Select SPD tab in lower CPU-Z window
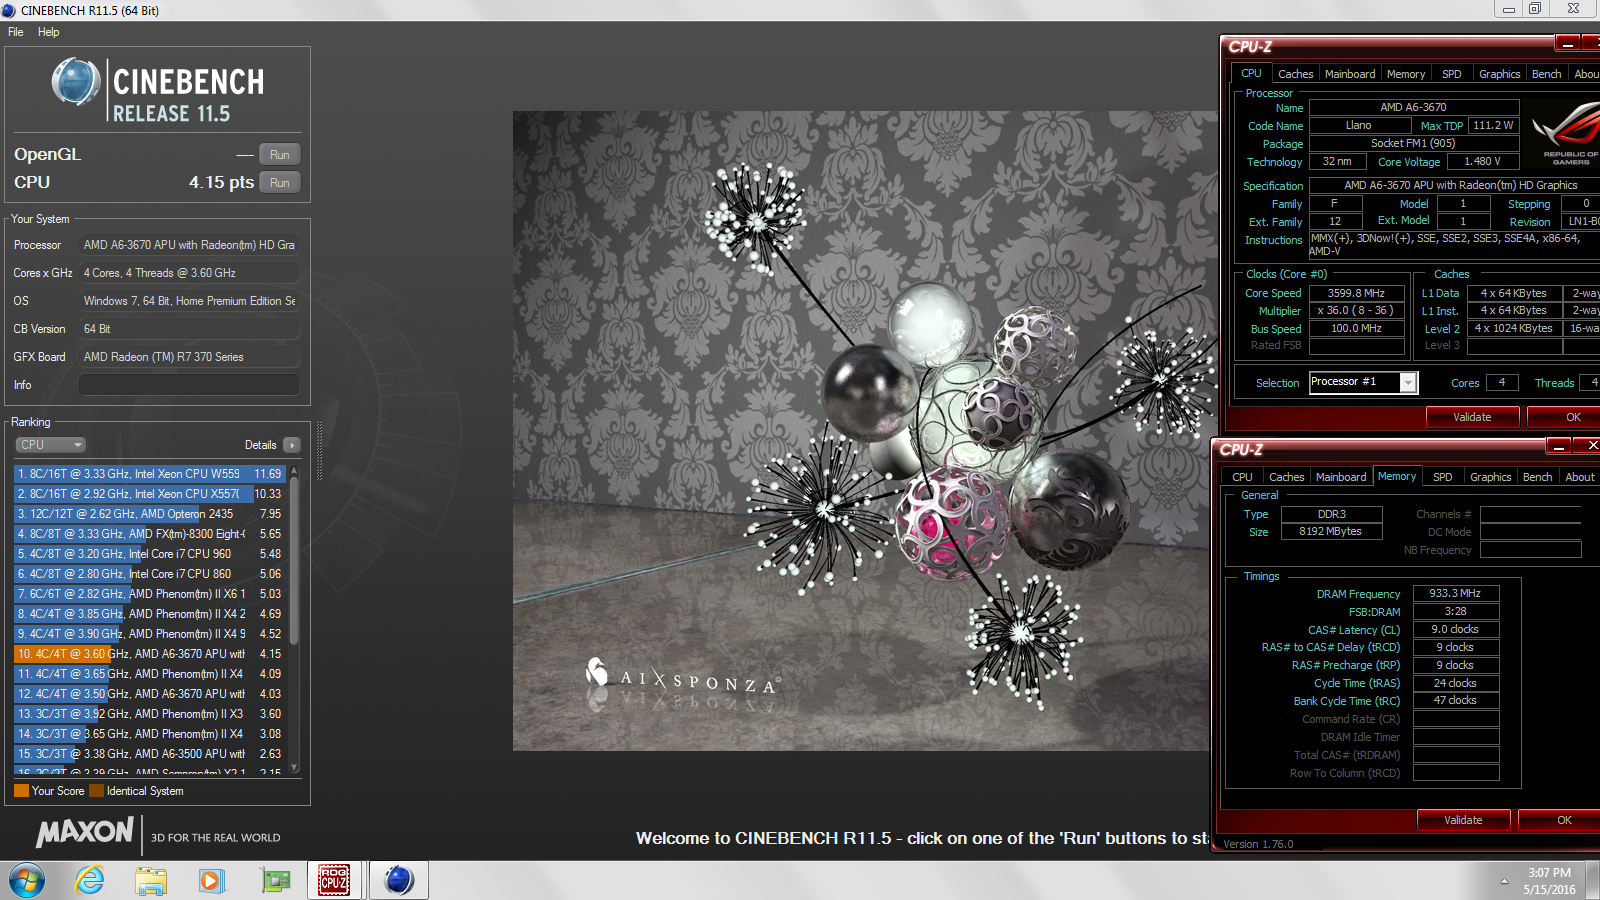1600x900 pixels. [x=1442, y=477]
